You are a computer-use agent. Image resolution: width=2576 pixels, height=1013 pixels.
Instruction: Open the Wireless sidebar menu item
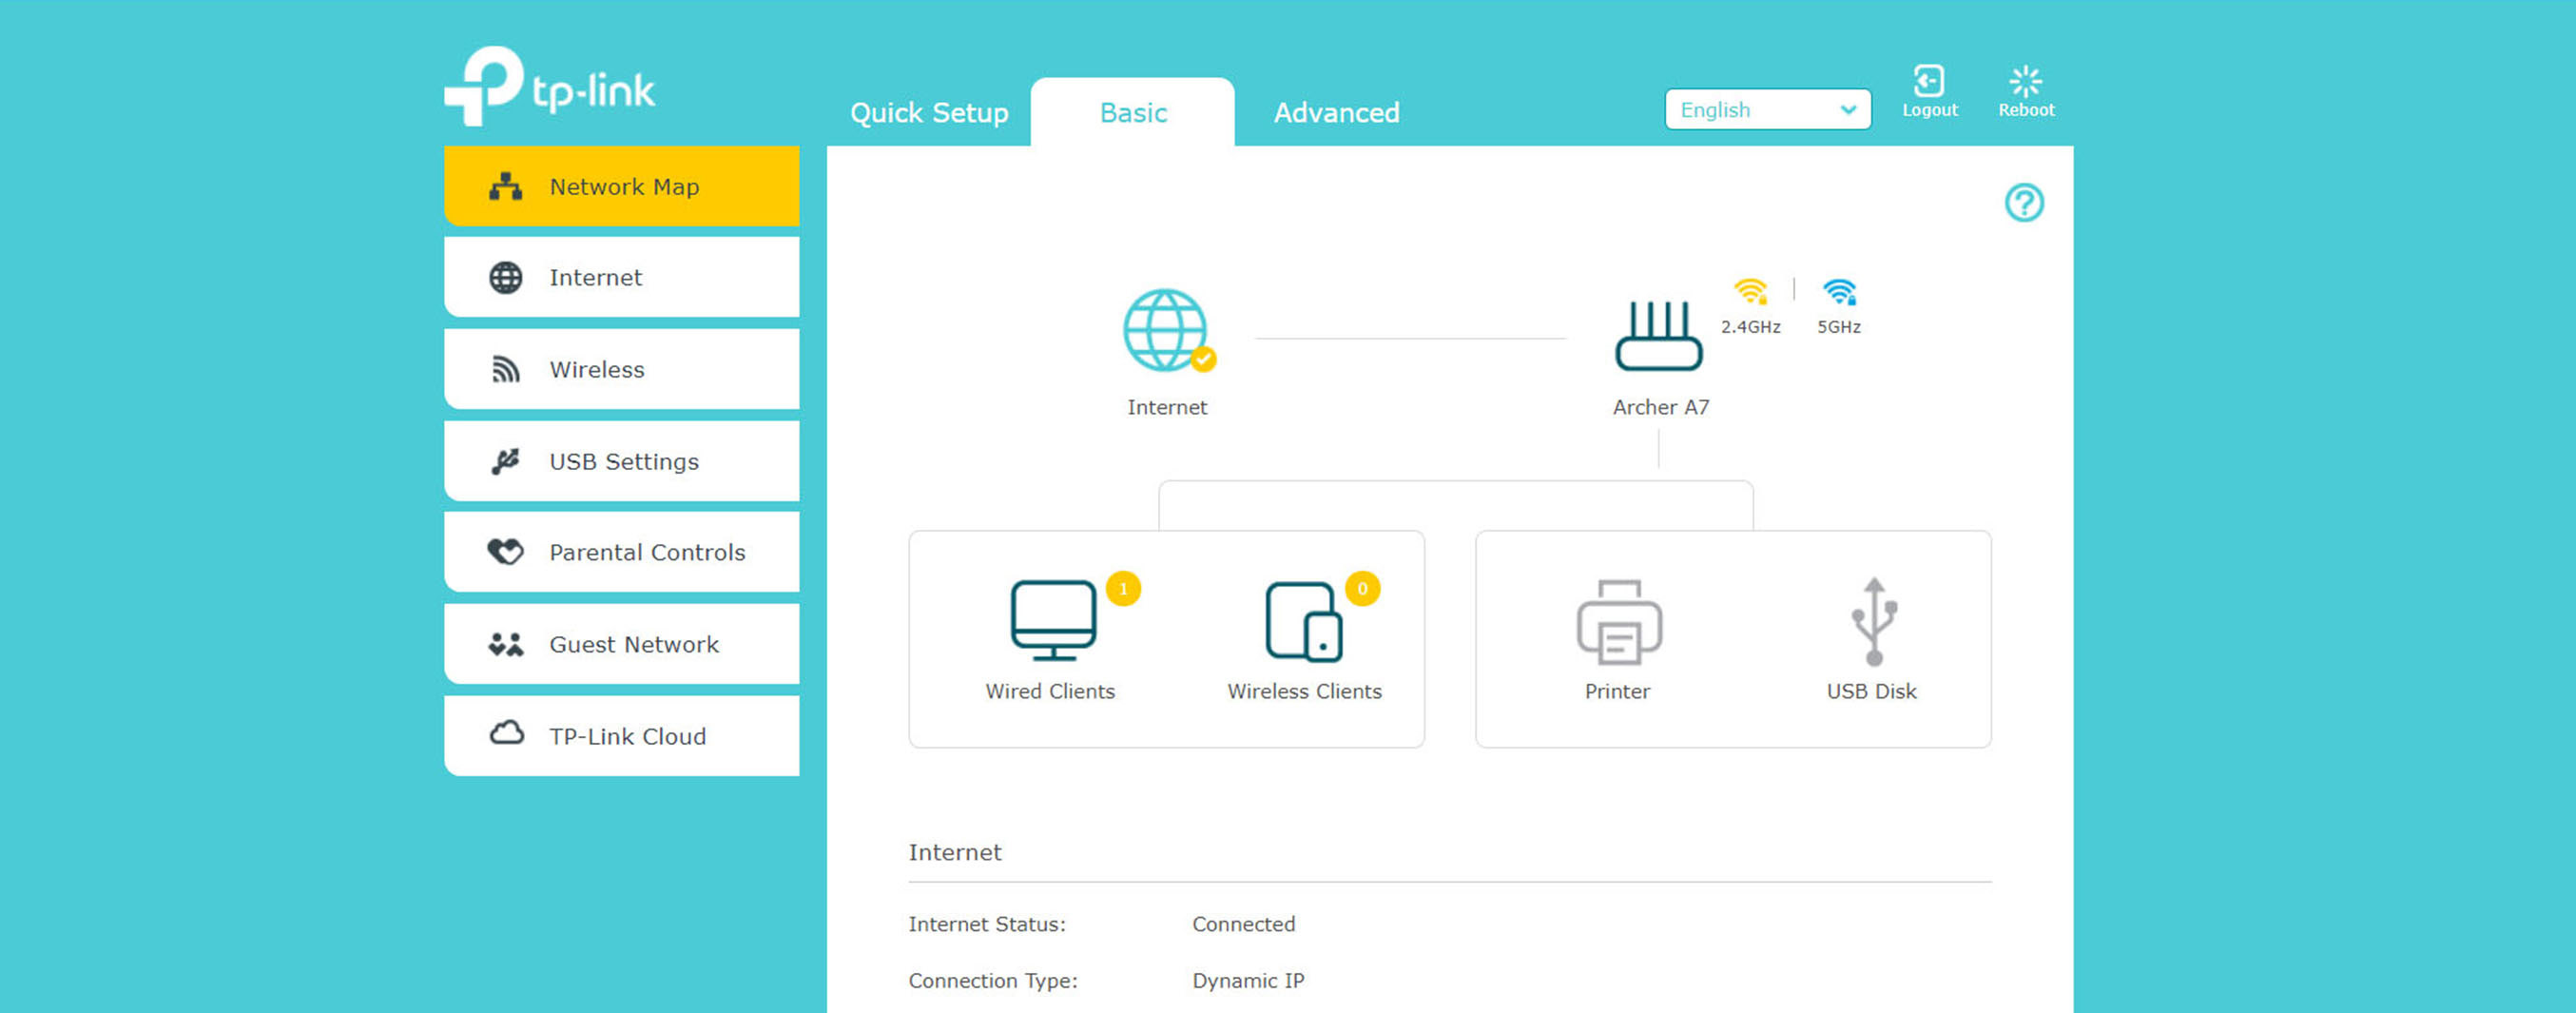(x=621, y=369)
